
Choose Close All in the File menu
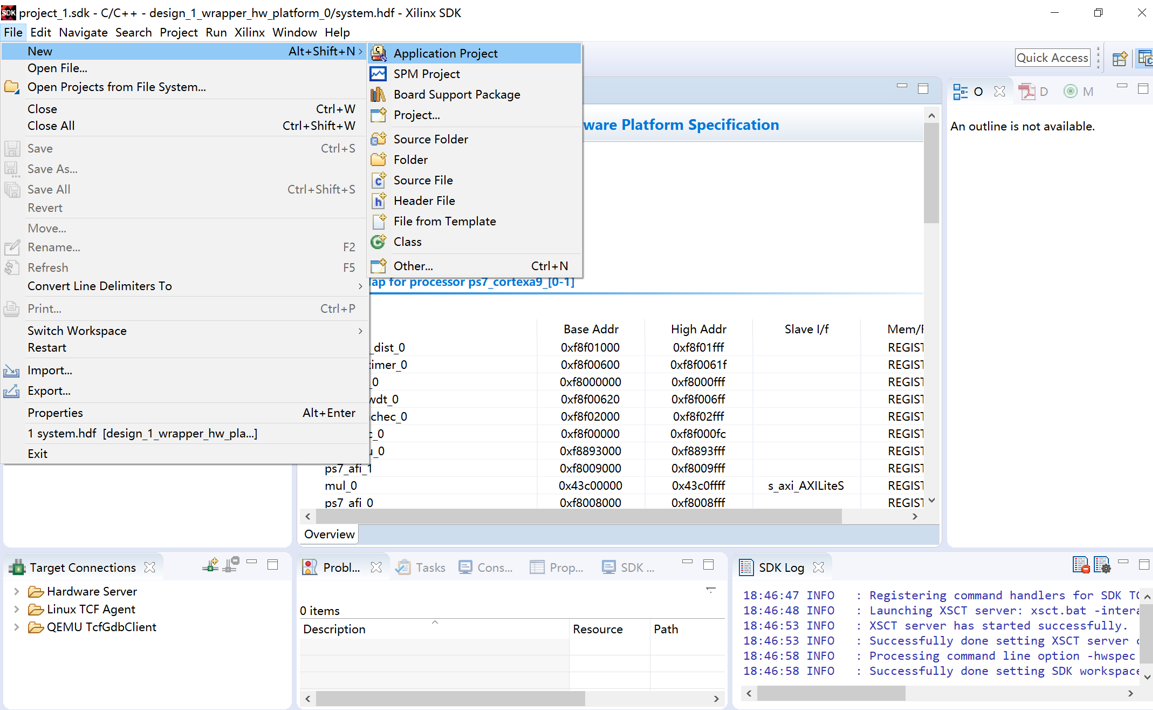[x=184, y=126]
